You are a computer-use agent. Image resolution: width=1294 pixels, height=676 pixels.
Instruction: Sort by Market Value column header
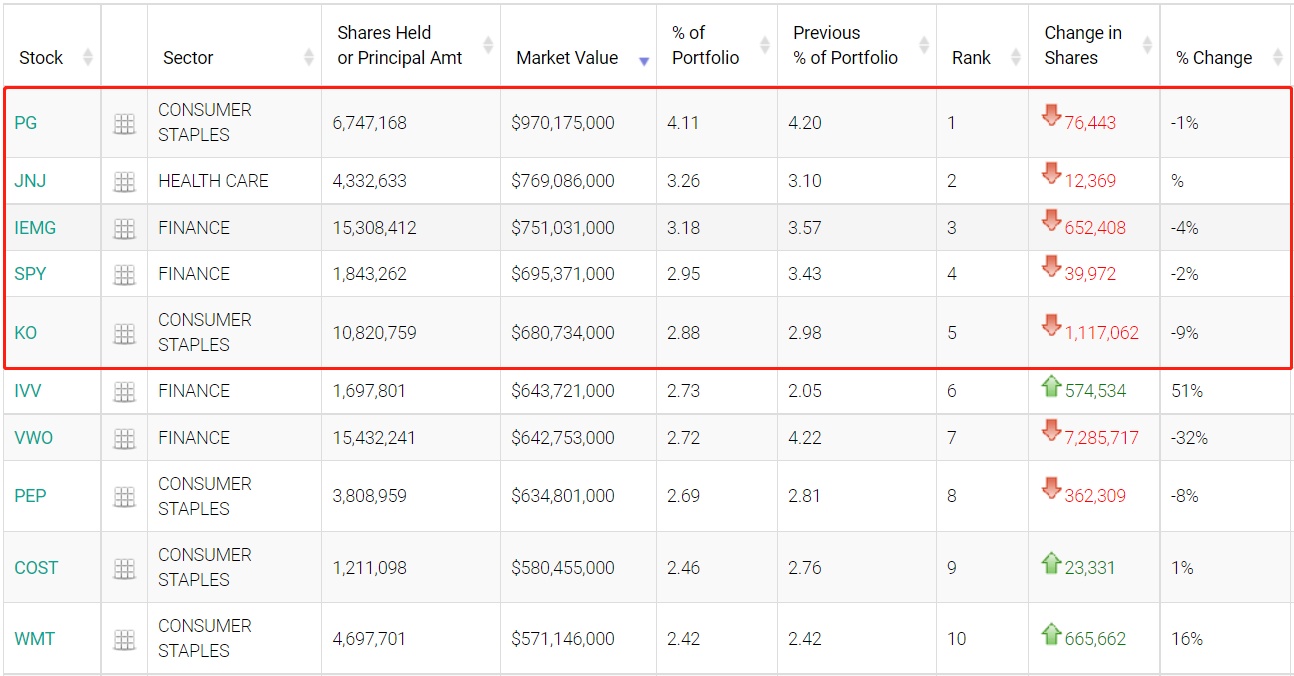(567, 58)
